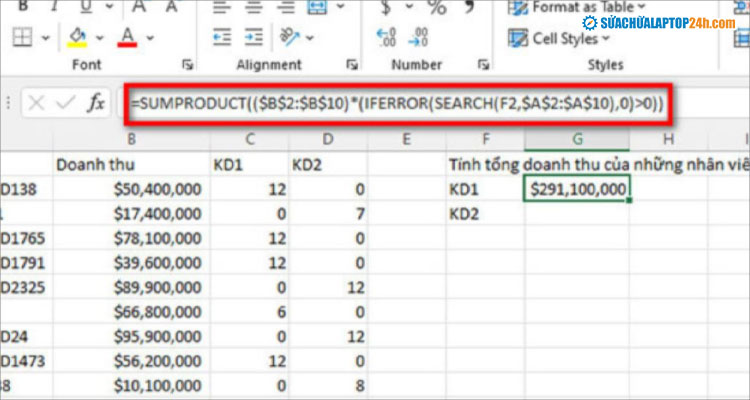750x400 pixels.
Task: Apply Percent Style
Action: pos(436,6)
